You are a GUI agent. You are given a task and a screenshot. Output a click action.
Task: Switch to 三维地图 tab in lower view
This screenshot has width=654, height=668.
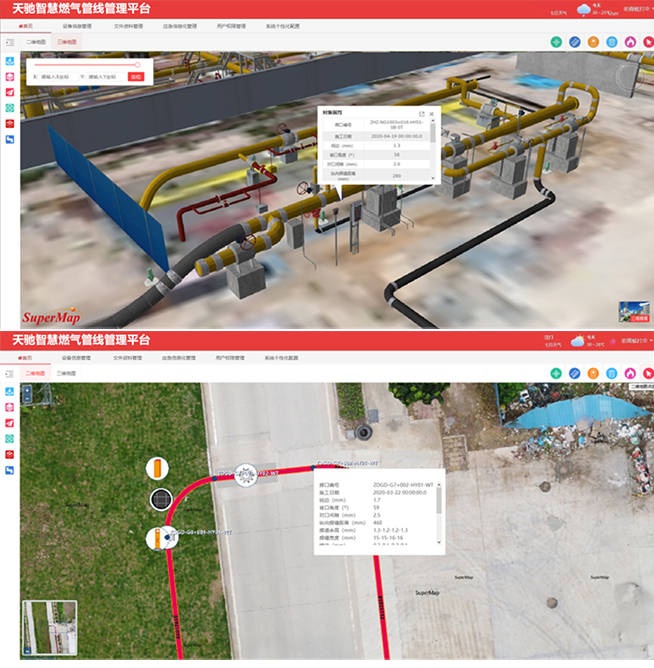(x=67, y=372)
